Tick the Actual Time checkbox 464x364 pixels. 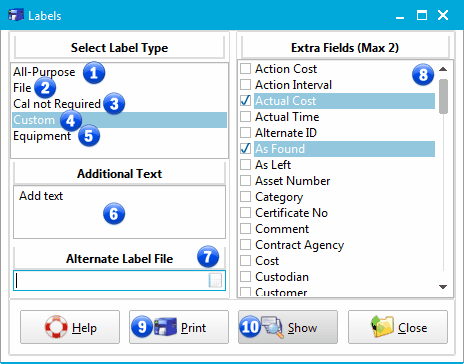point(246,117)
